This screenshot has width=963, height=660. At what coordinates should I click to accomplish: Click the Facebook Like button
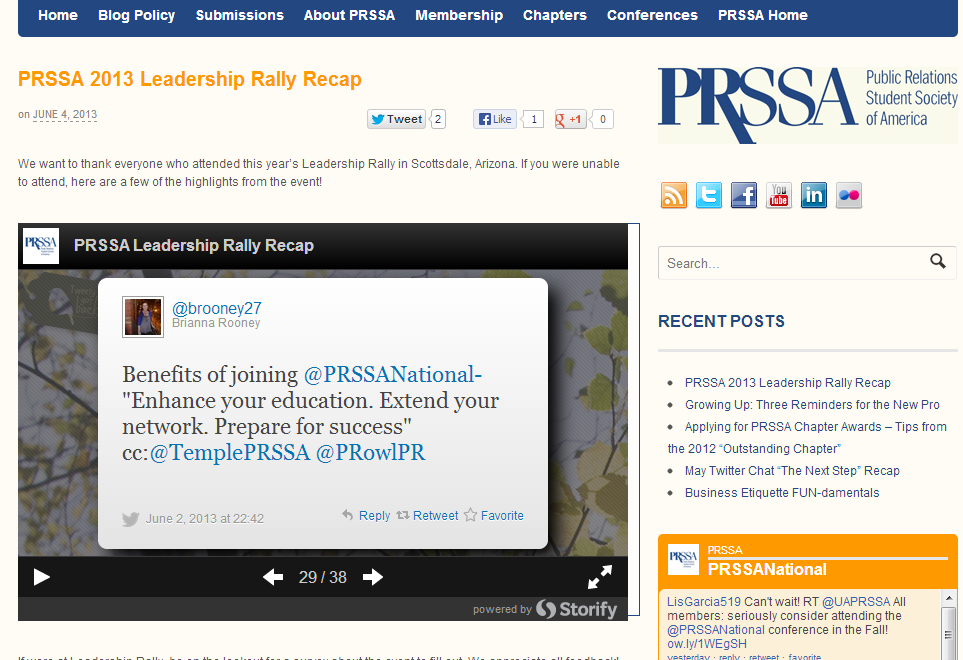[496, 119]
